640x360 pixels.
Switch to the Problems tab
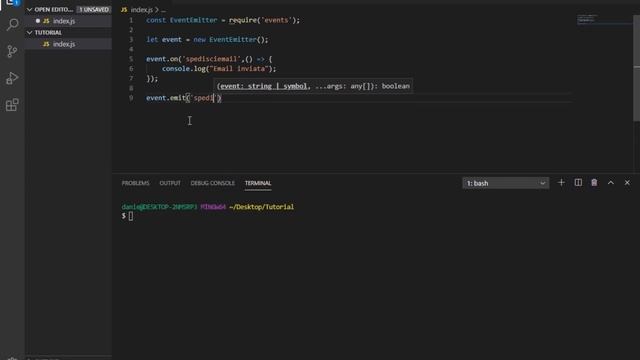coord(136,183)
